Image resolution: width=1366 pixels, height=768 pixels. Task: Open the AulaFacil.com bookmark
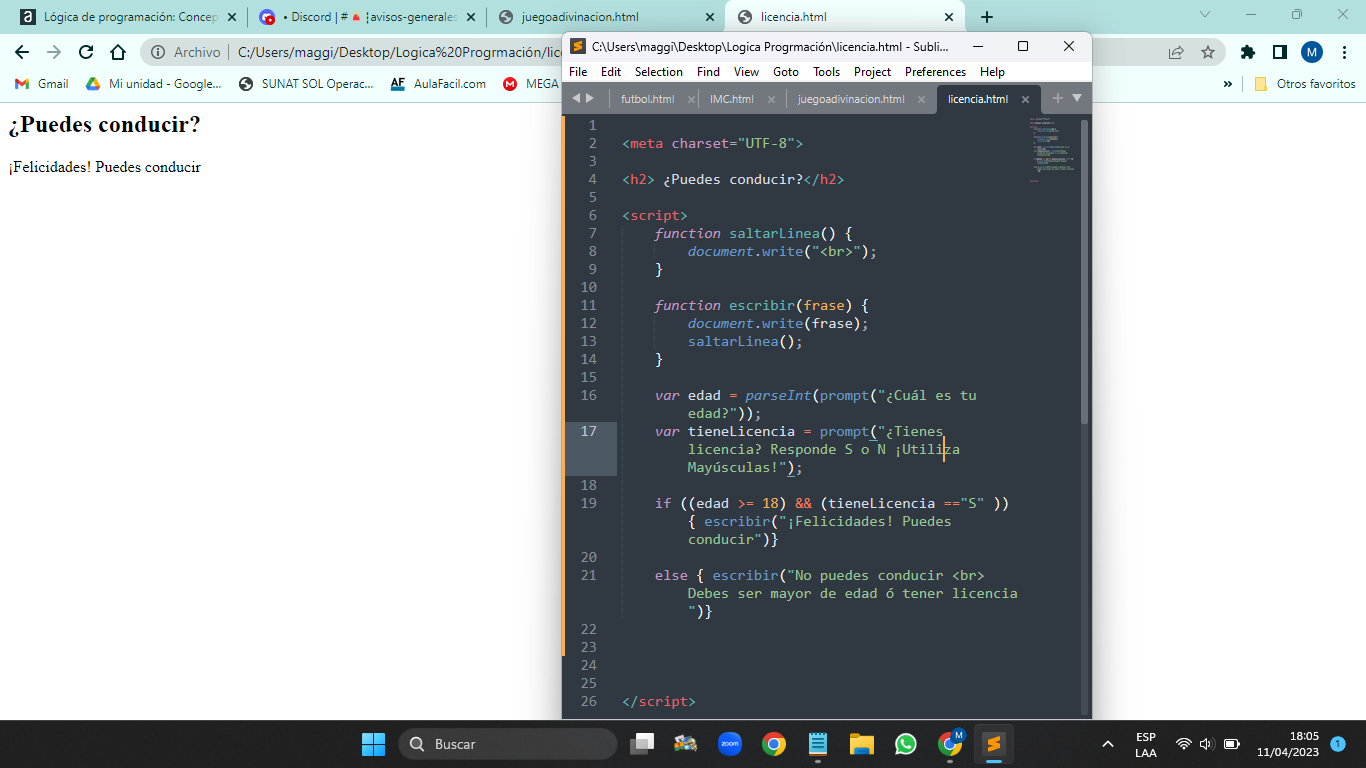pos(438,84)
